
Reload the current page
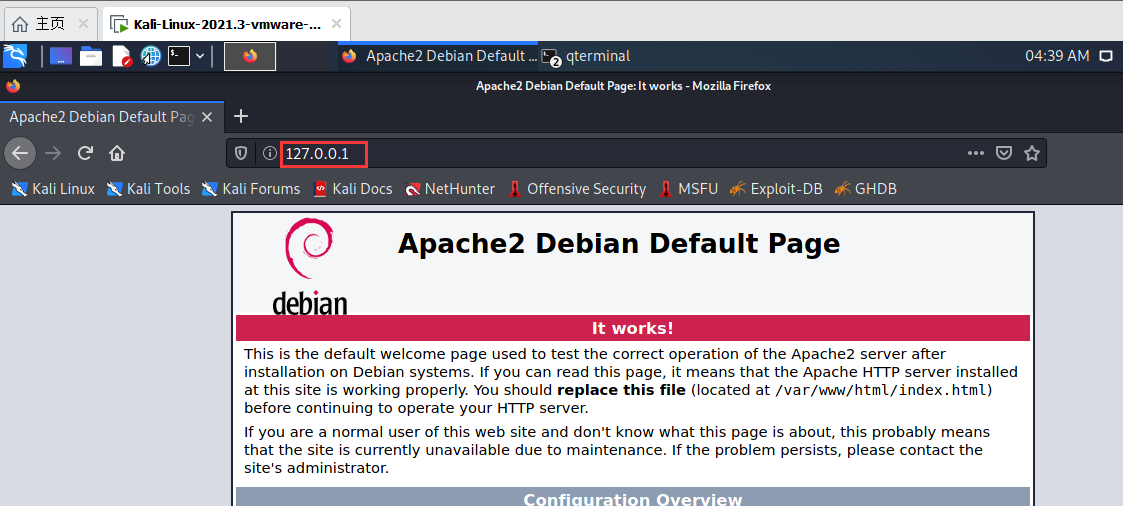[x=85, y=152]
